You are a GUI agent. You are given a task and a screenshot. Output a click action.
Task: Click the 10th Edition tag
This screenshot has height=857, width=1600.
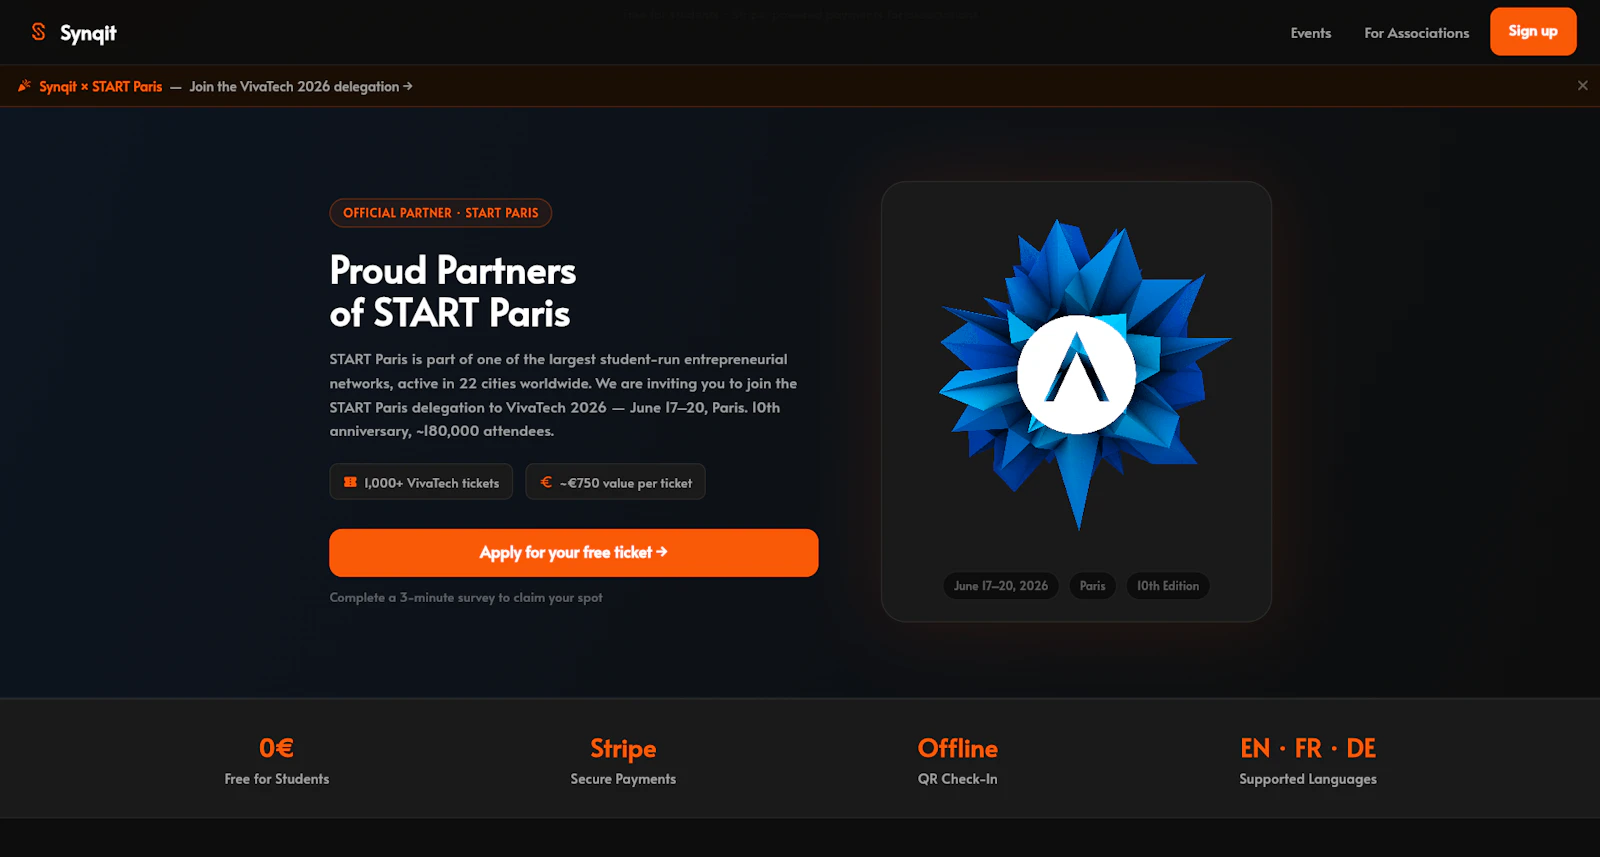[1168, 586]
